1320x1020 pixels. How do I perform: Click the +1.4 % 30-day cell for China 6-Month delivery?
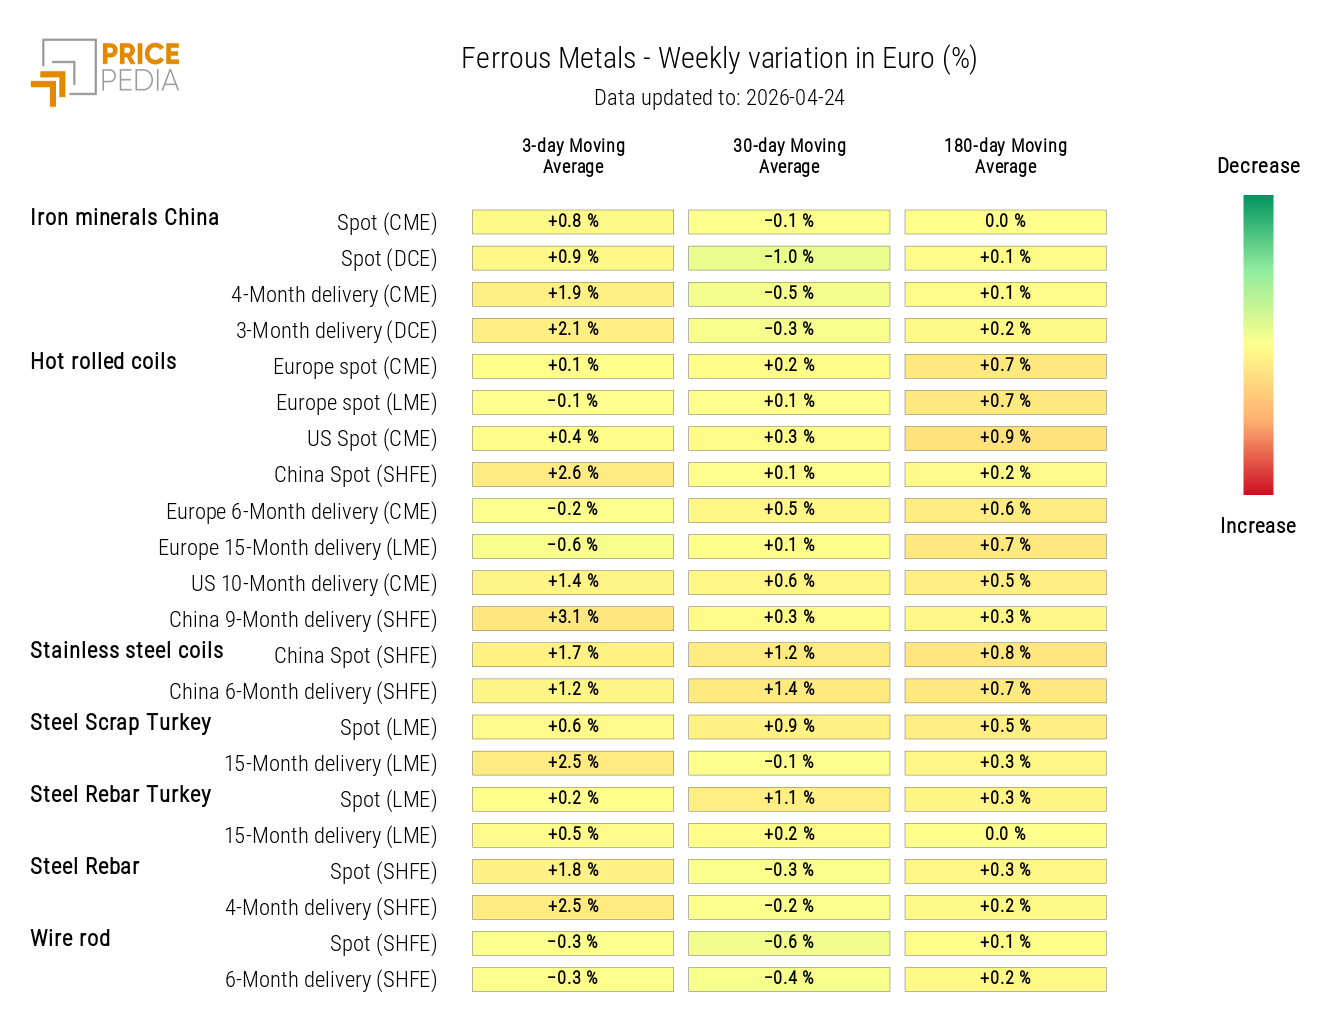click(789, 690)
